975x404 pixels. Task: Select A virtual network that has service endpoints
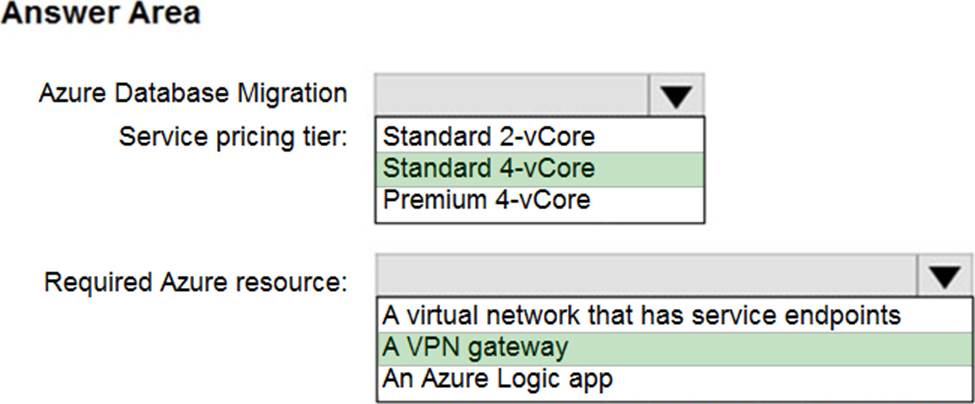(641, 315)
